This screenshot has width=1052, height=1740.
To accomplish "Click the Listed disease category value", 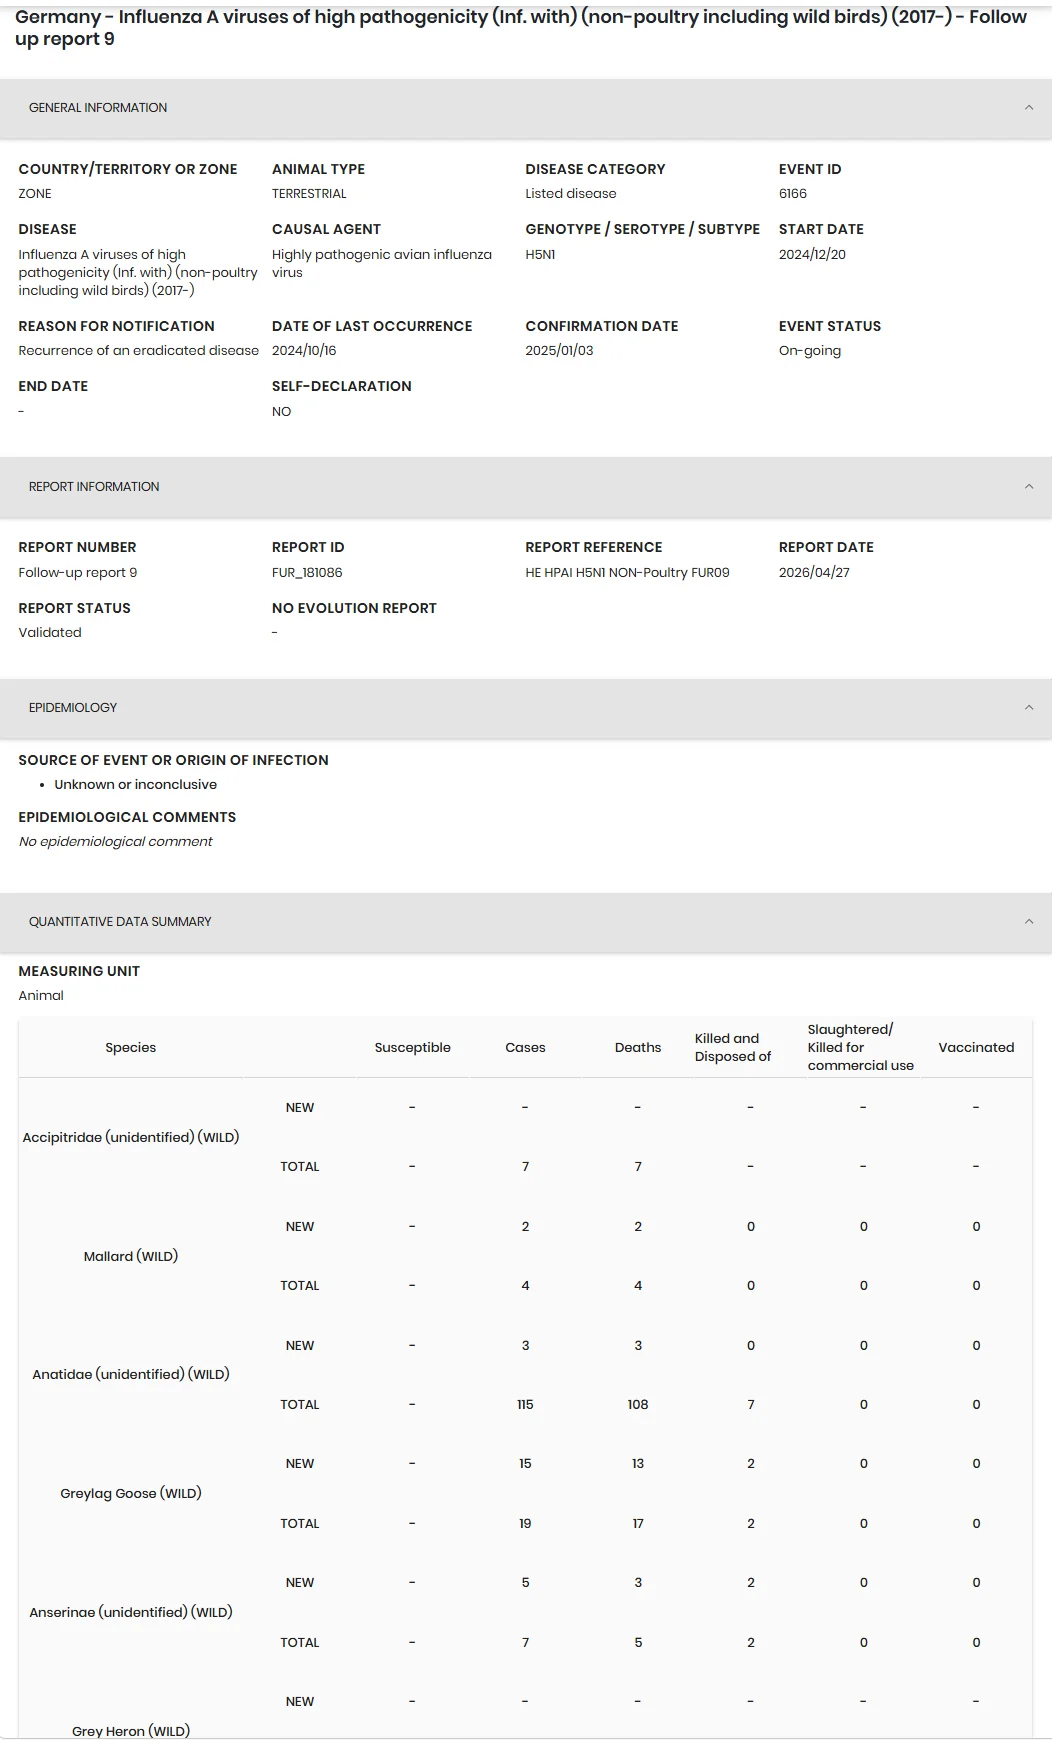I will tap(571, 194).
